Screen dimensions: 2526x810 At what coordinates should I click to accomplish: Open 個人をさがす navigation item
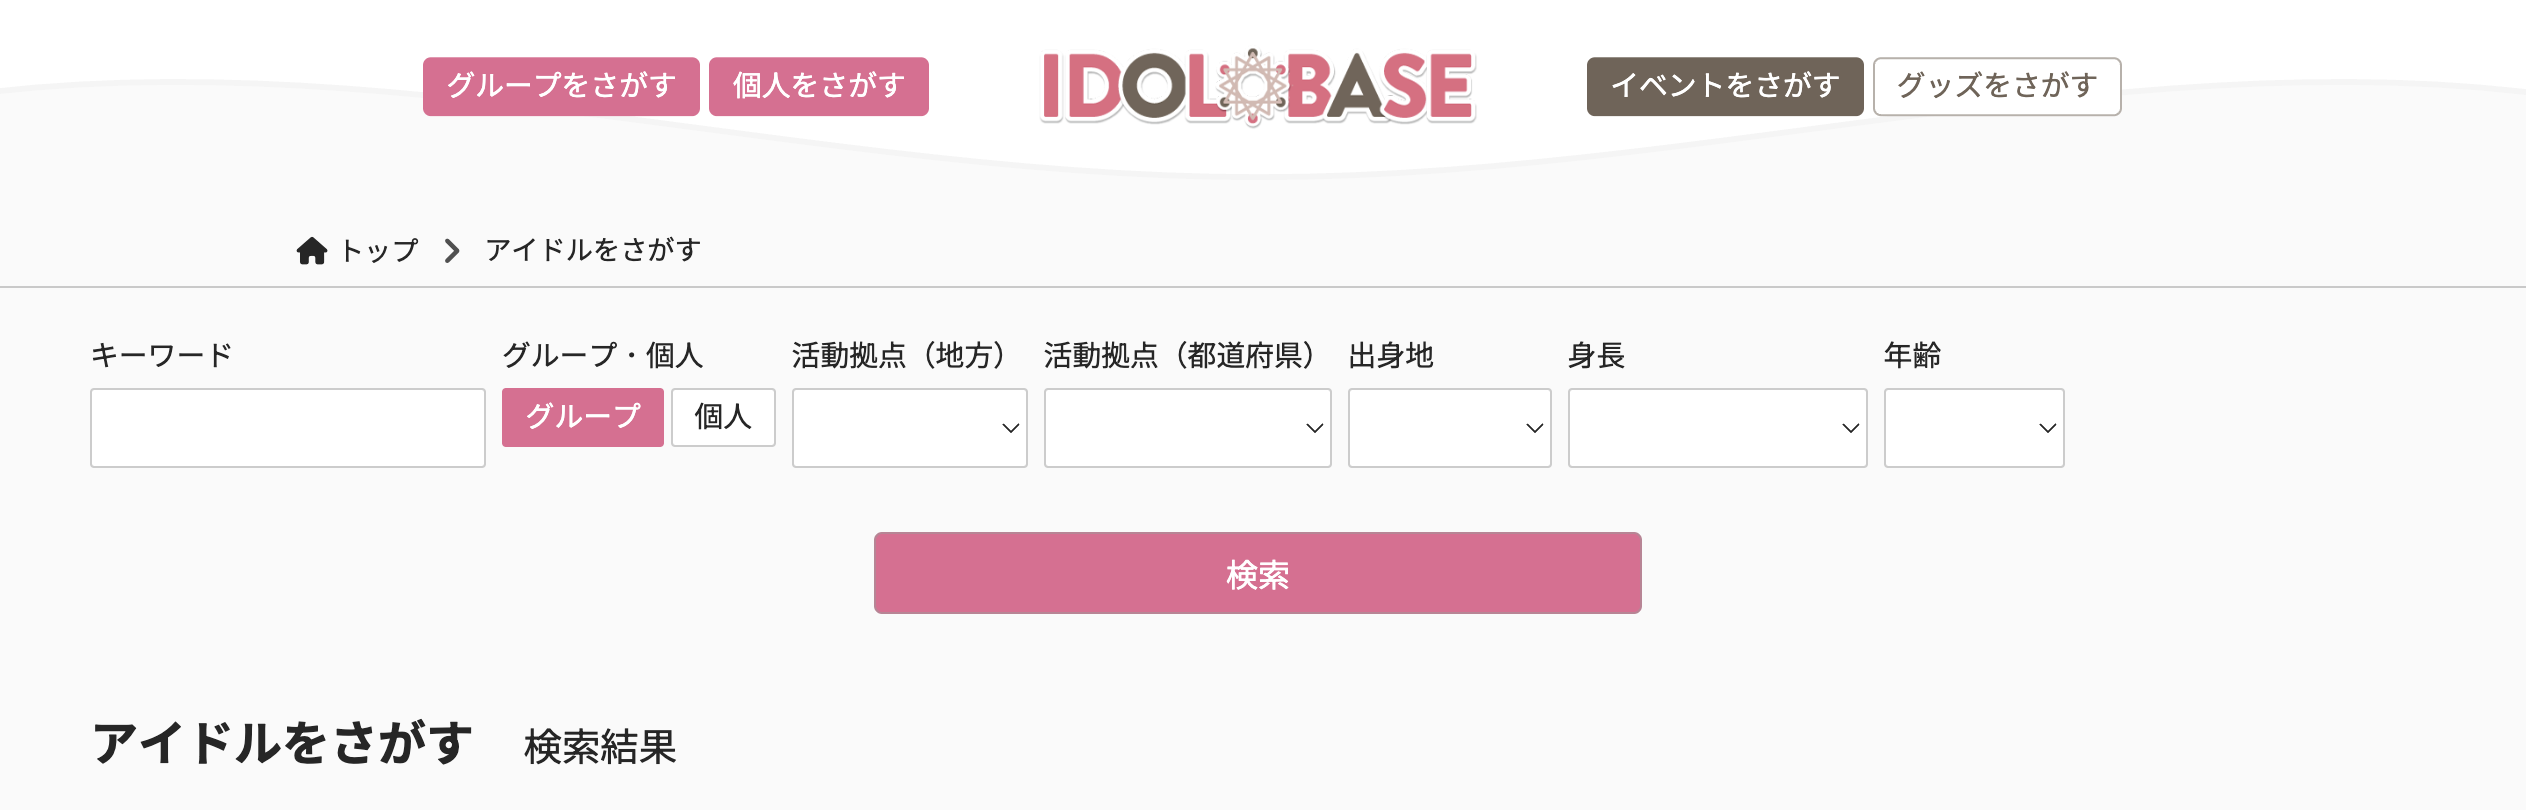pos(818,86)
